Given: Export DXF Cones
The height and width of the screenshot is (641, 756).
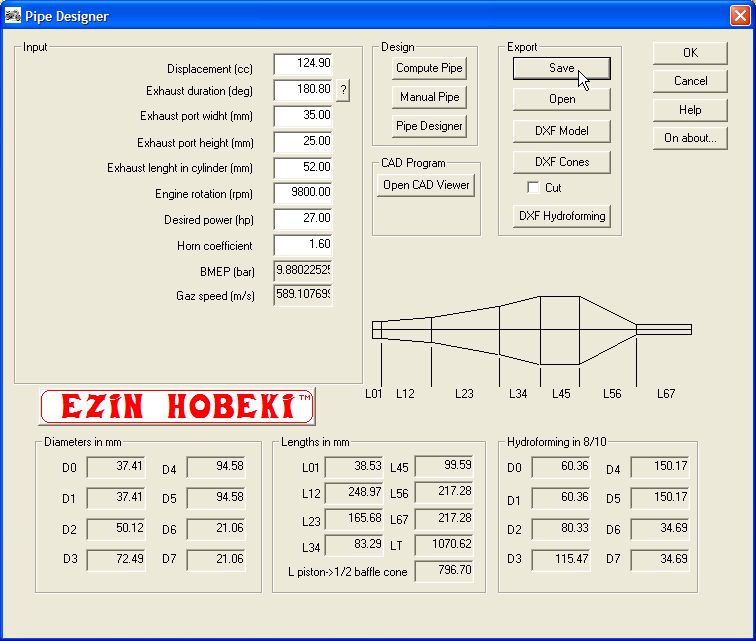Looking at the screenshot, I should click(x=561, y=162).
